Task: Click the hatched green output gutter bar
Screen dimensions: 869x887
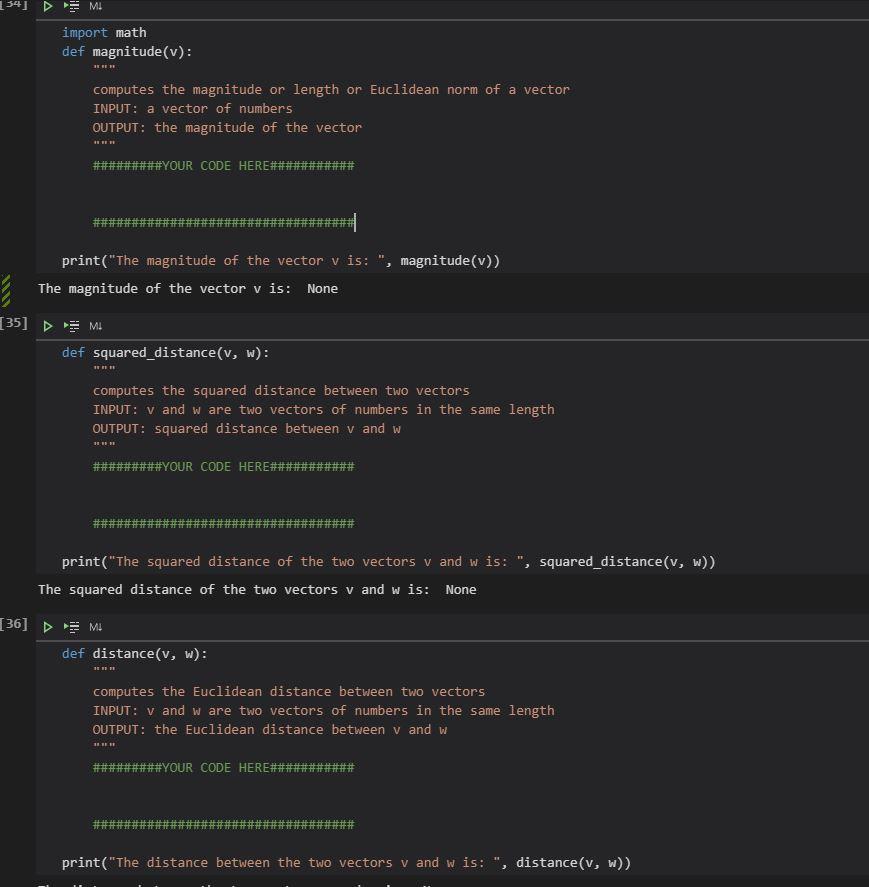Action: pyautogui.click(x=7, y=289)
